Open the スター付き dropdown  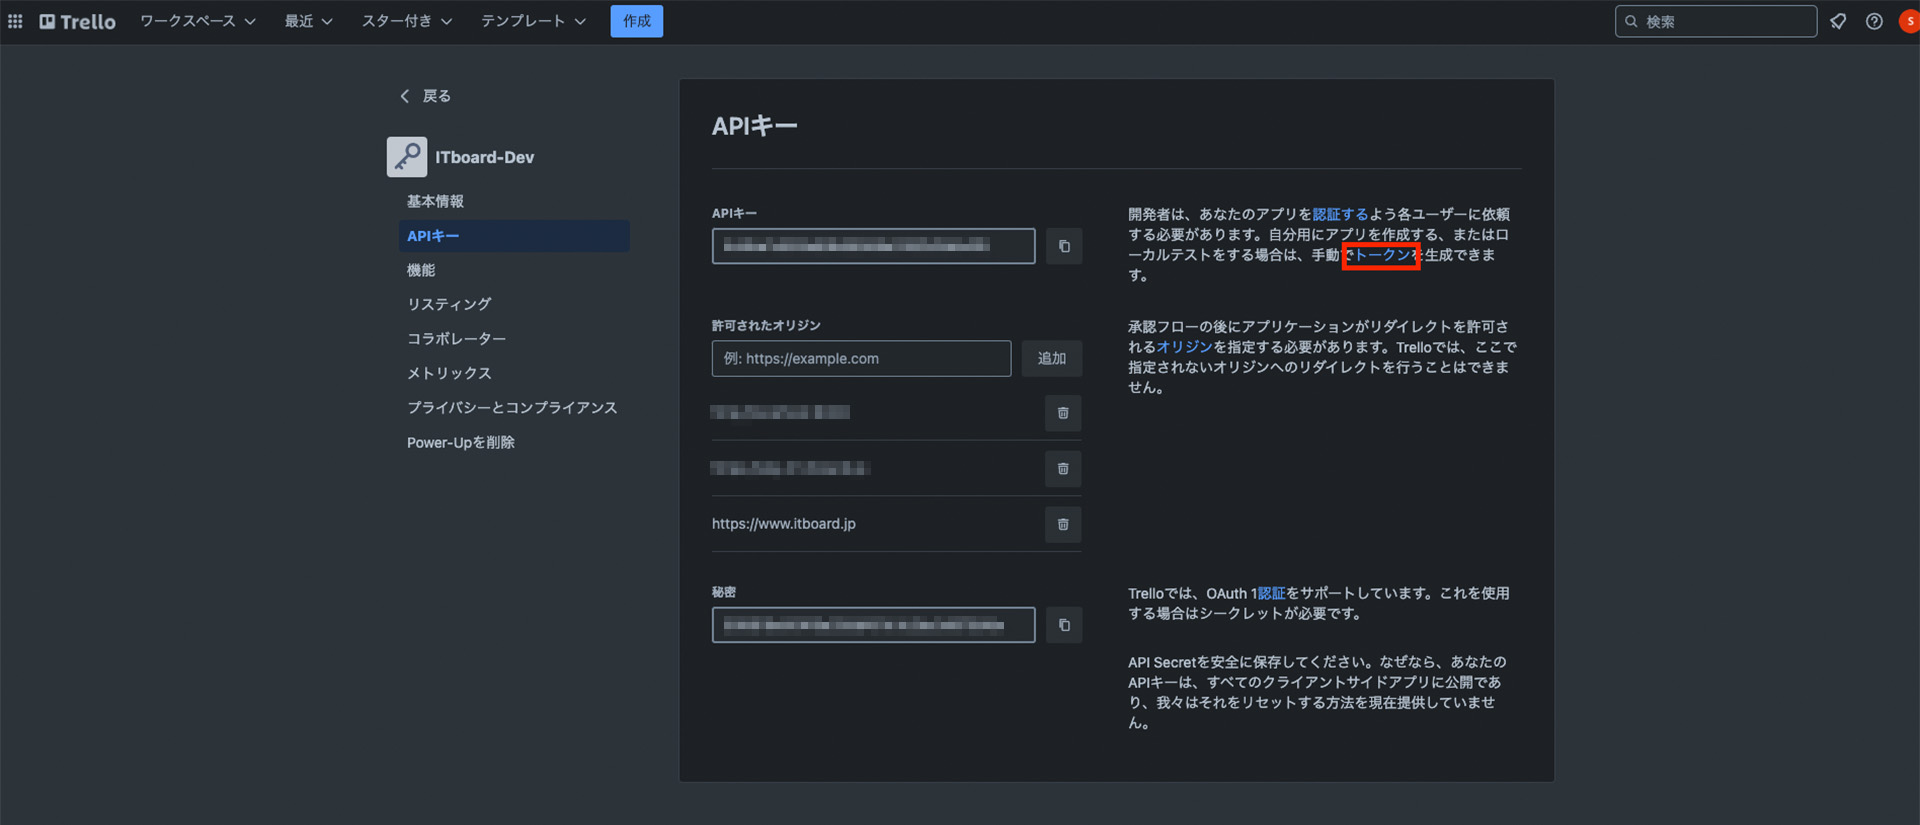(x=406, y=21)
